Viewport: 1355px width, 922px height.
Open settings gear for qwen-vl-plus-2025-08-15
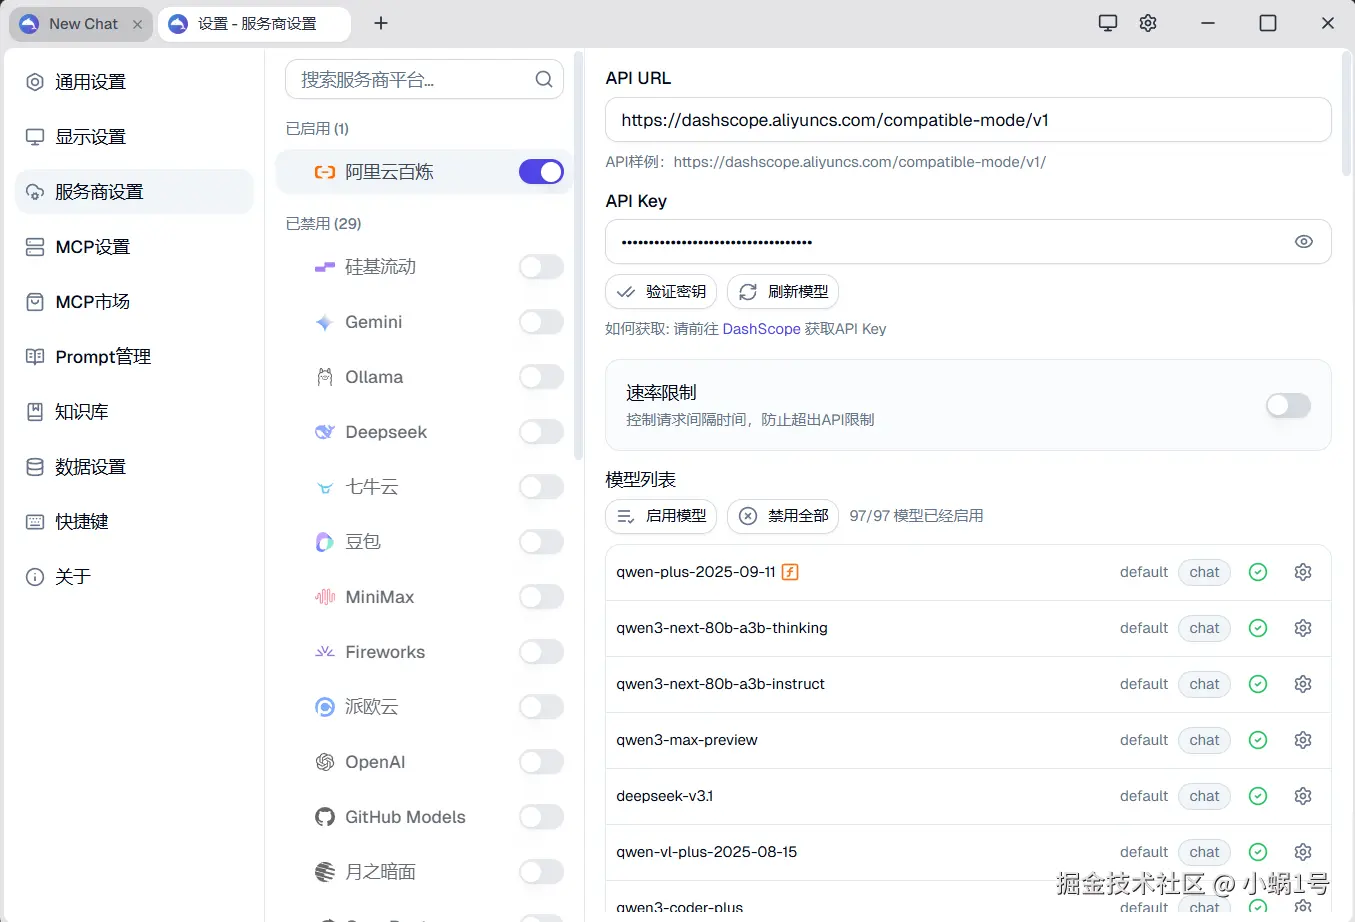(x=1303, y=852)
